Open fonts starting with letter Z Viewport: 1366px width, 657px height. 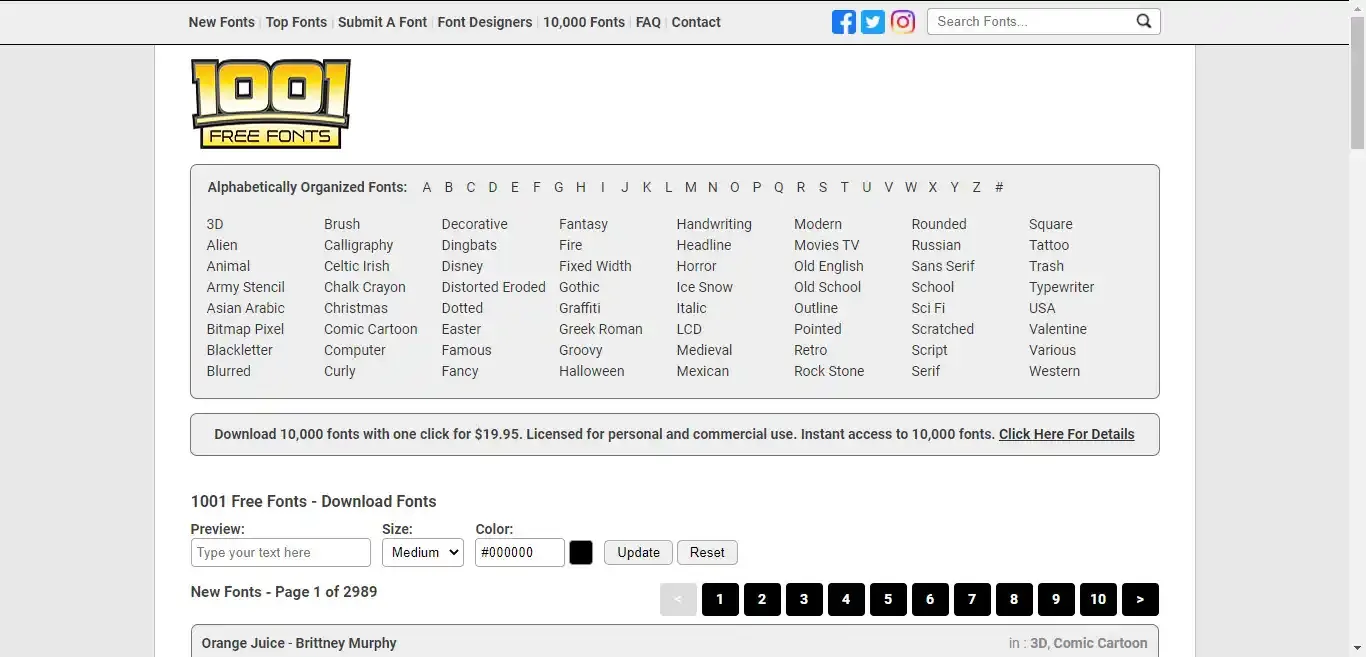[x=976, y=187]
